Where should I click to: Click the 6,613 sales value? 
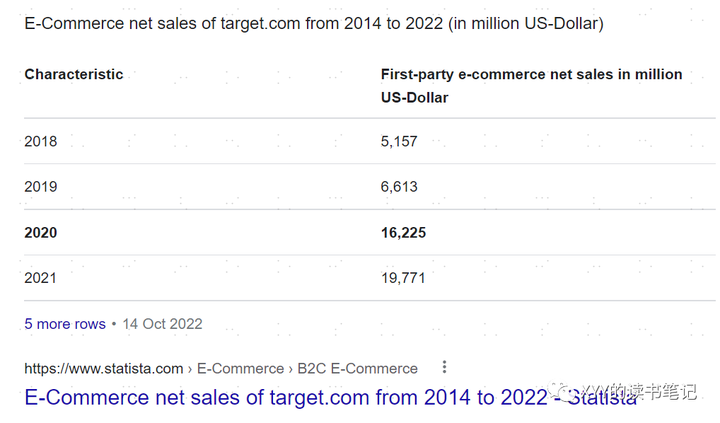click(x=399, y=186)
